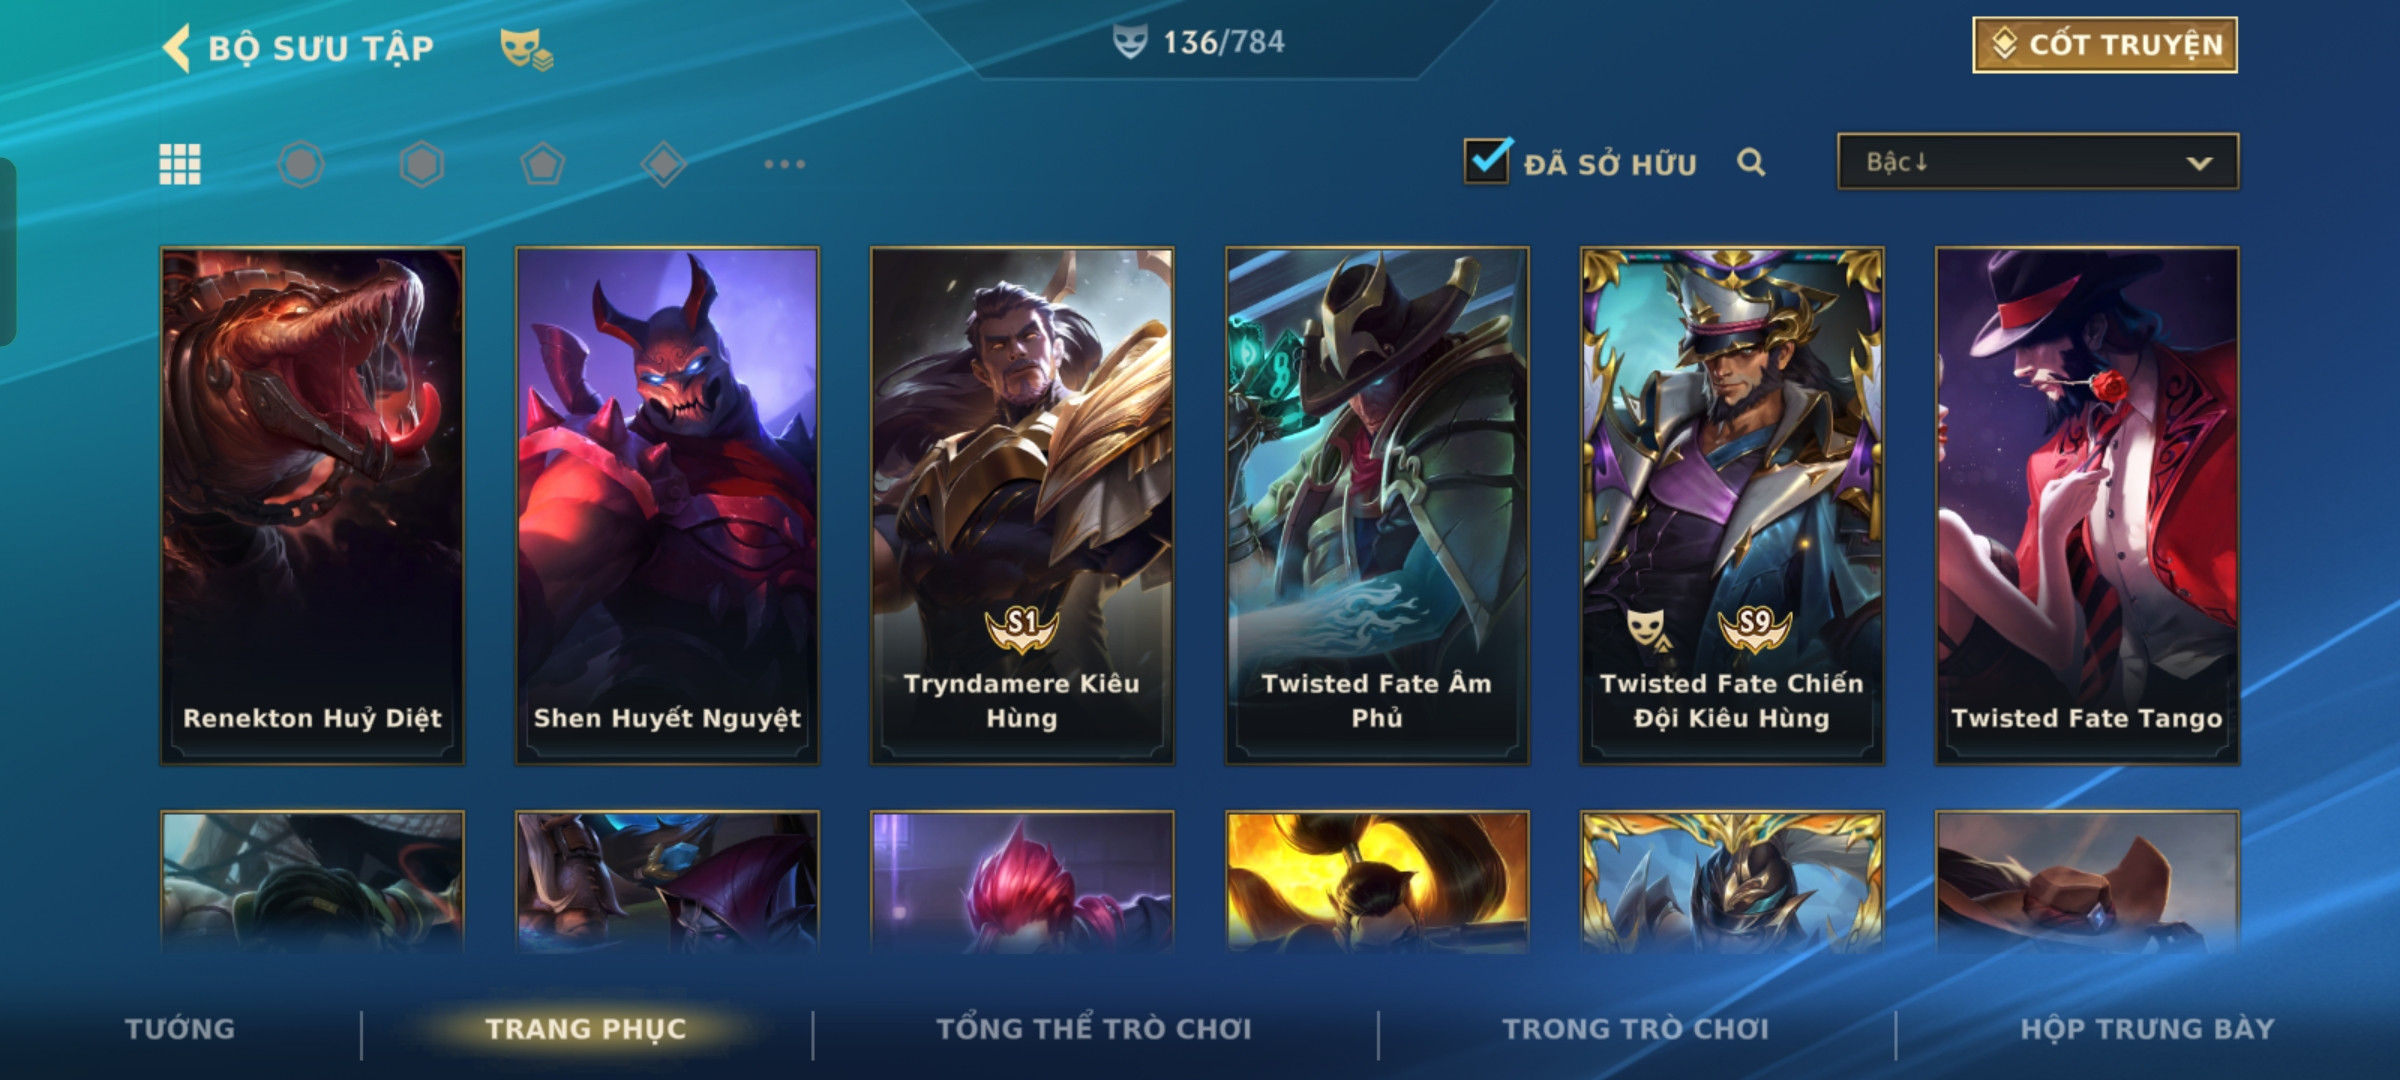Open the Tổng Thể Trò Chơi tab

point(1094,1029)
